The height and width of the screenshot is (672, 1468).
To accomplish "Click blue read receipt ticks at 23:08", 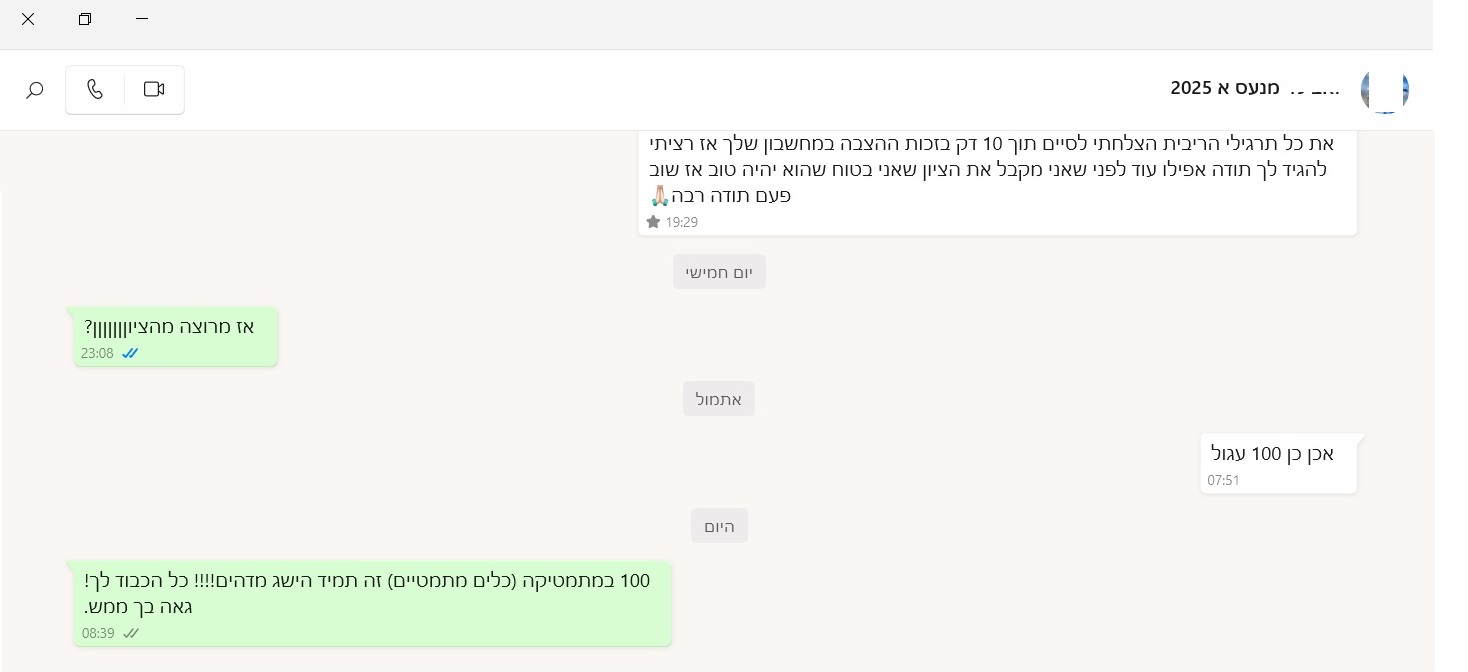I will point(130,353).
